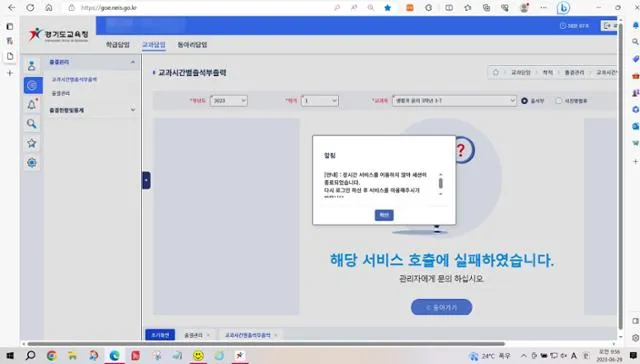Open Windows taskbar search
The image size is (640, 364).
click(x=31, y=356)
